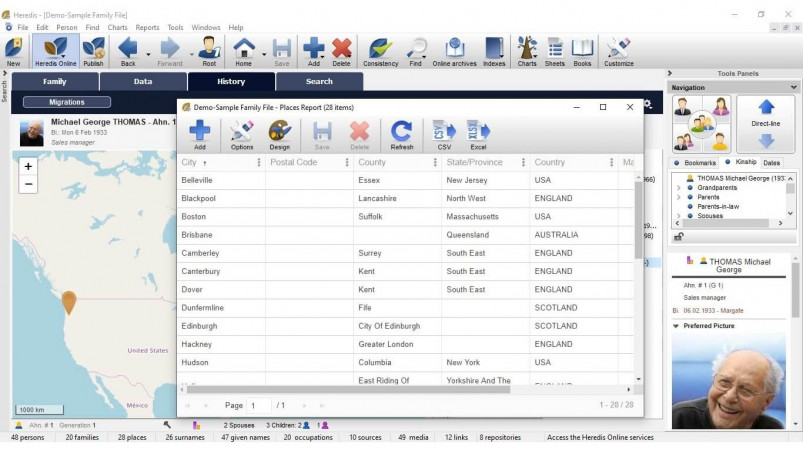
Task: Click Access the Heredis Online services
Action: (x=600, y=438)
